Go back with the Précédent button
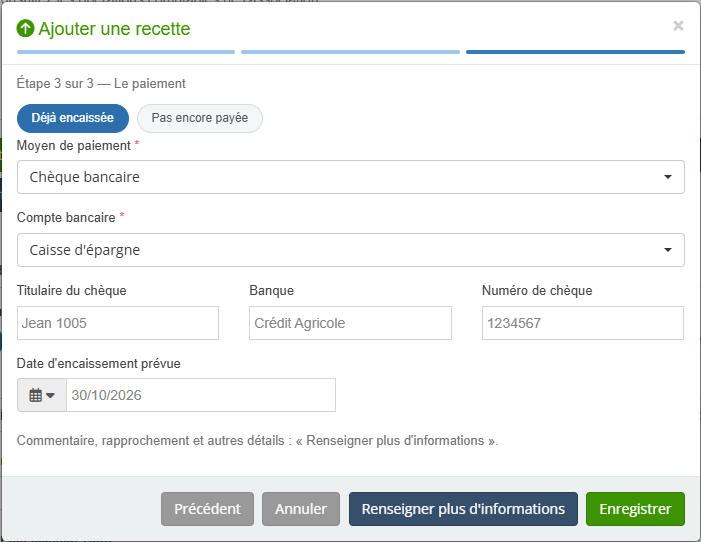This screenshot has height=542, width=701. [207, 509]
